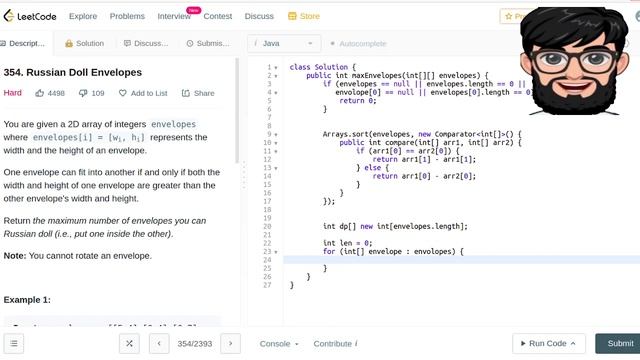The height and width of the screenshot is (360, 640).
Task: Open the Console dropdown
Action: (x=279, y=344)
